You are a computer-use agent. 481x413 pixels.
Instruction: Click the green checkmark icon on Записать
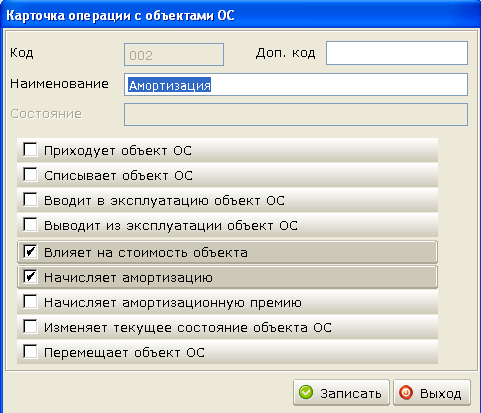coord(306,392)
